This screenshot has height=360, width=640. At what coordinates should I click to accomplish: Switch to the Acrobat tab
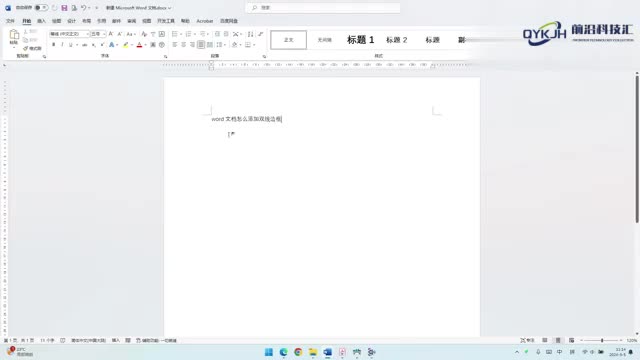[x=204, y=21]
